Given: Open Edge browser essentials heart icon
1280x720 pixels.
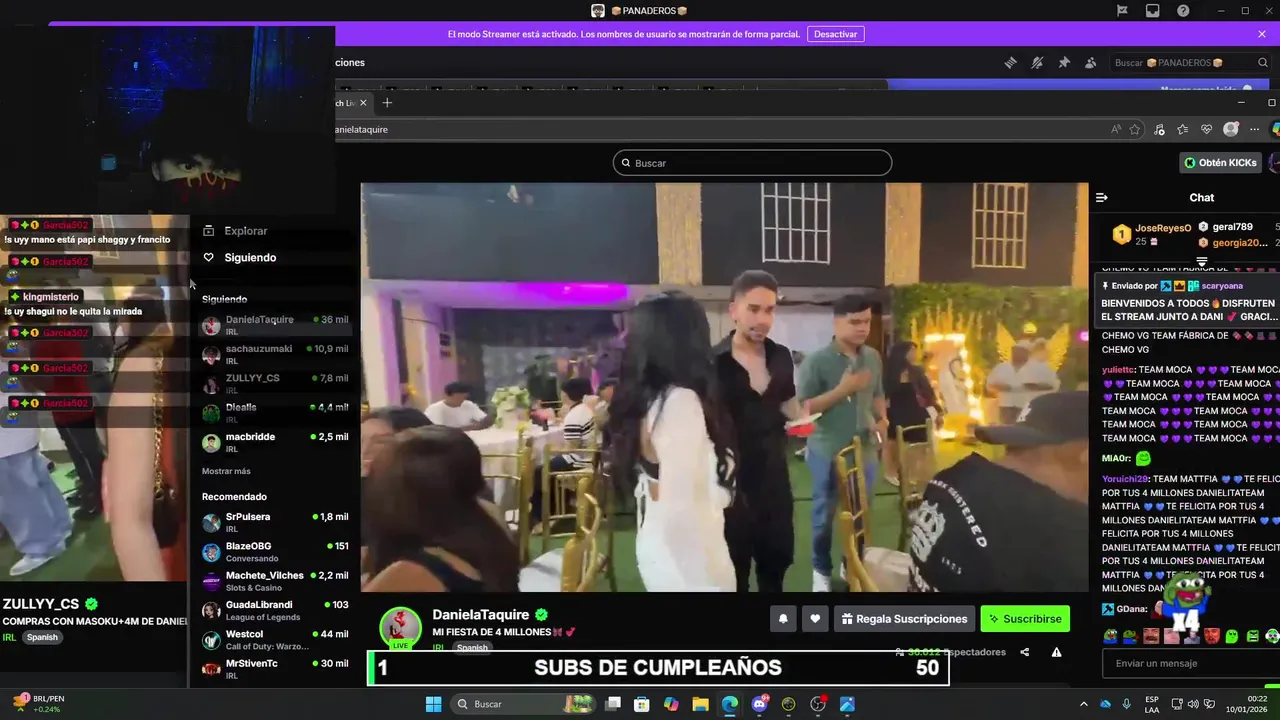Looking at the screenshot, I should pyautogui.click(x=1207, y=129).
